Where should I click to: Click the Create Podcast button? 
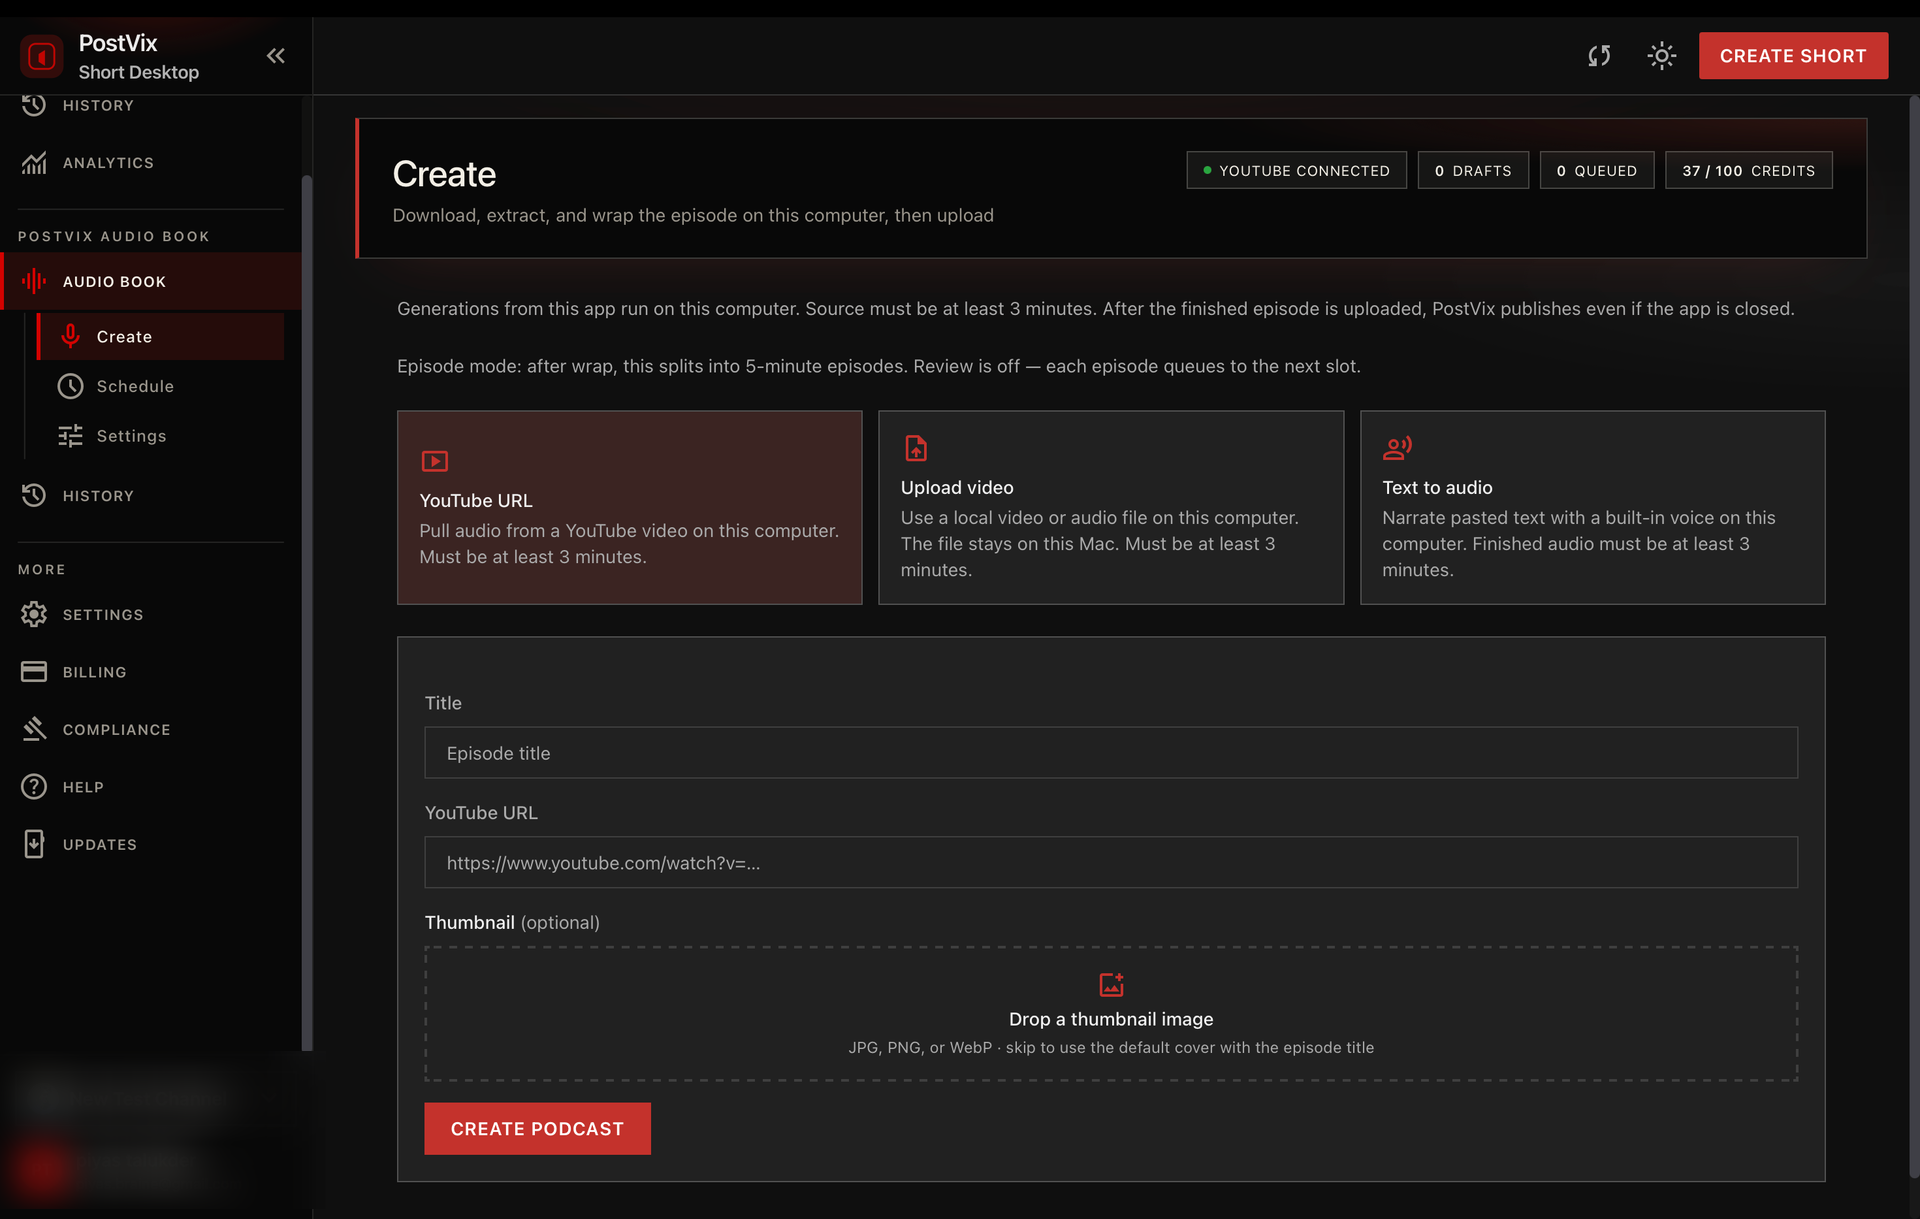(537, 1129)
